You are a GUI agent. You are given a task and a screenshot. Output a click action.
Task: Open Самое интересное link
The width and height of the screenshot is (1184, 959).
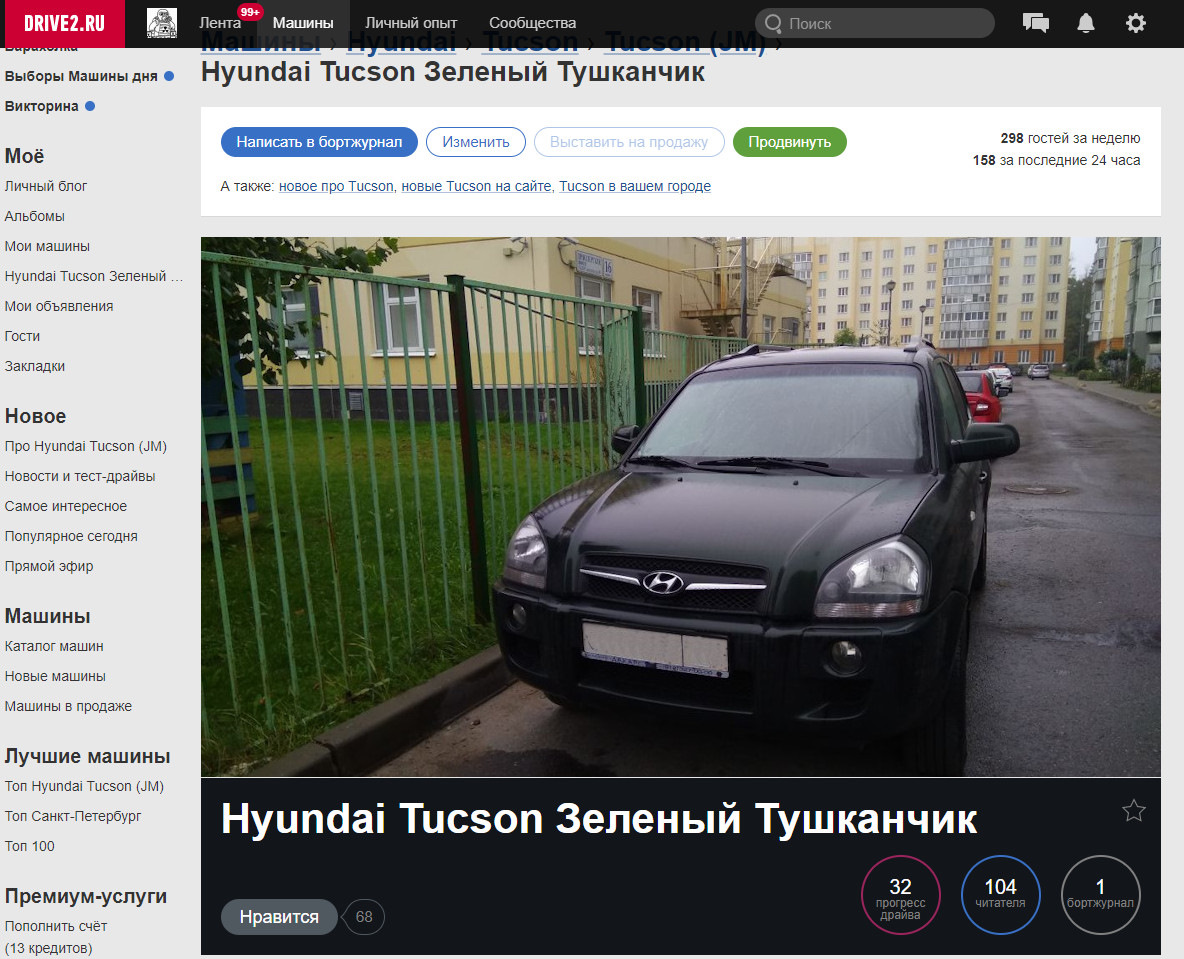tap(66, 506)
